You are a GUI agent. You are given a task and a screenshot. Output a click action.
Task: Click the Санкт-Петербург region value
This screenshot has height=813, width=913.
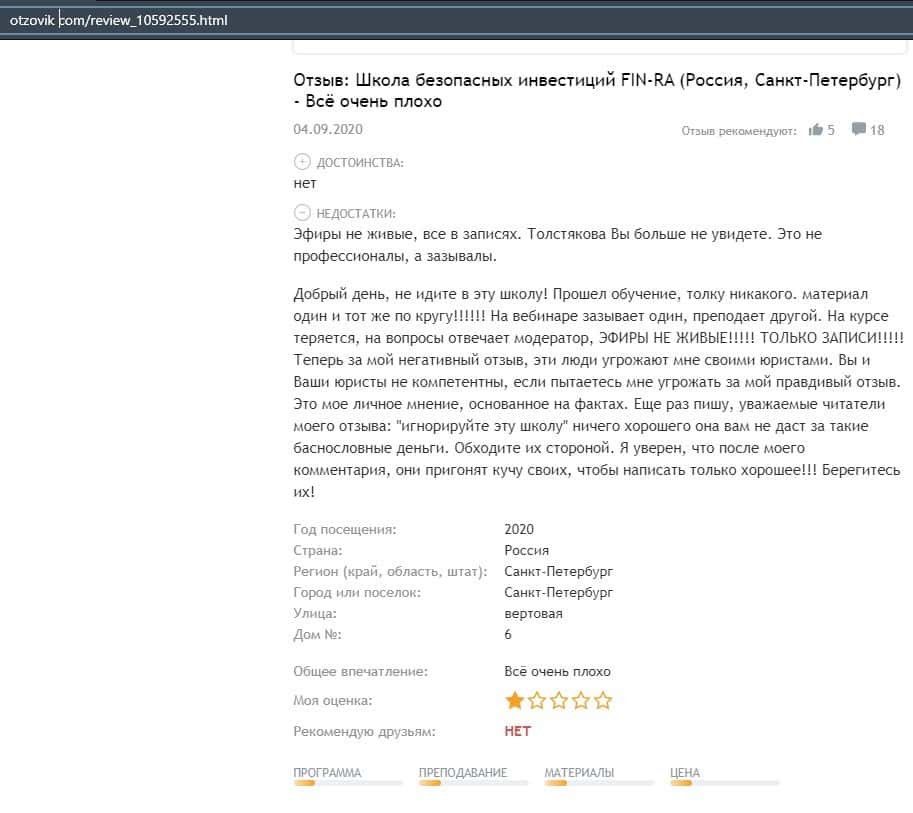tap(559, 571)
